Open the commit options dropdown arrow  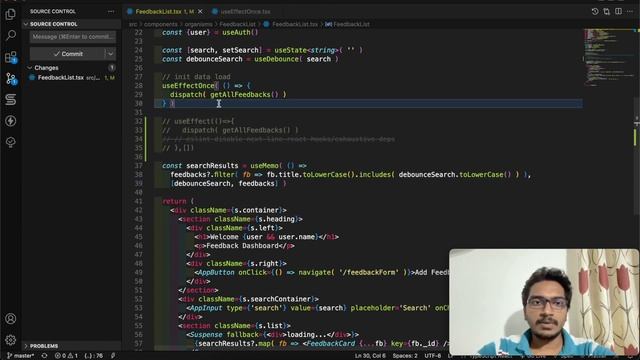[110, 54]
